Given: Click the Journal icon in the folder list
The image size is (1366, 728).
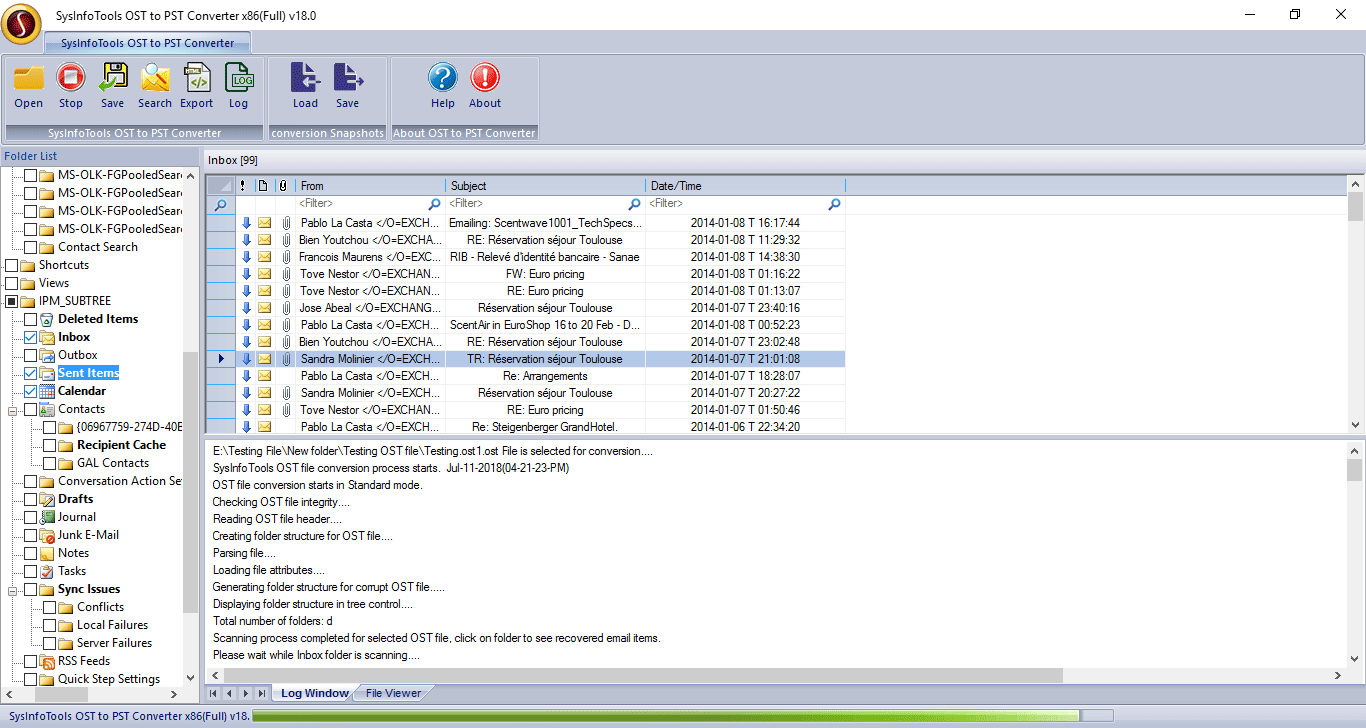Looking at the screenshot, I should click(x=47, y=517).
